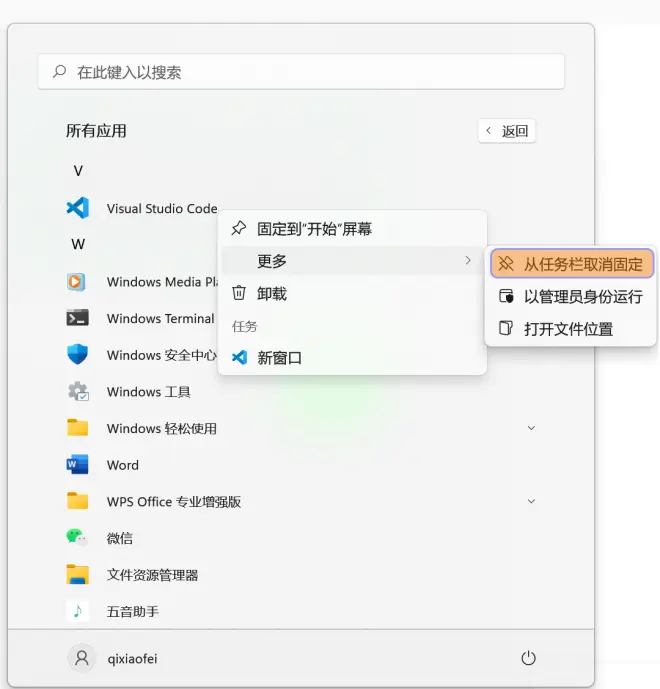
Task: Click the 五音助手 app name
Action: [x=133, y=611]
